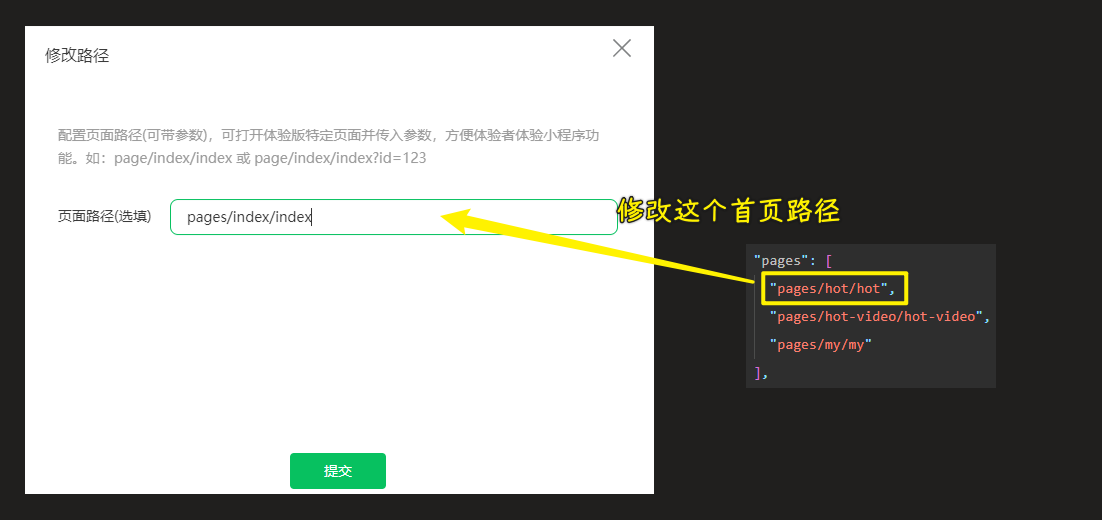
Task: Submit with the green 提交 button
Action: [338, 471]
